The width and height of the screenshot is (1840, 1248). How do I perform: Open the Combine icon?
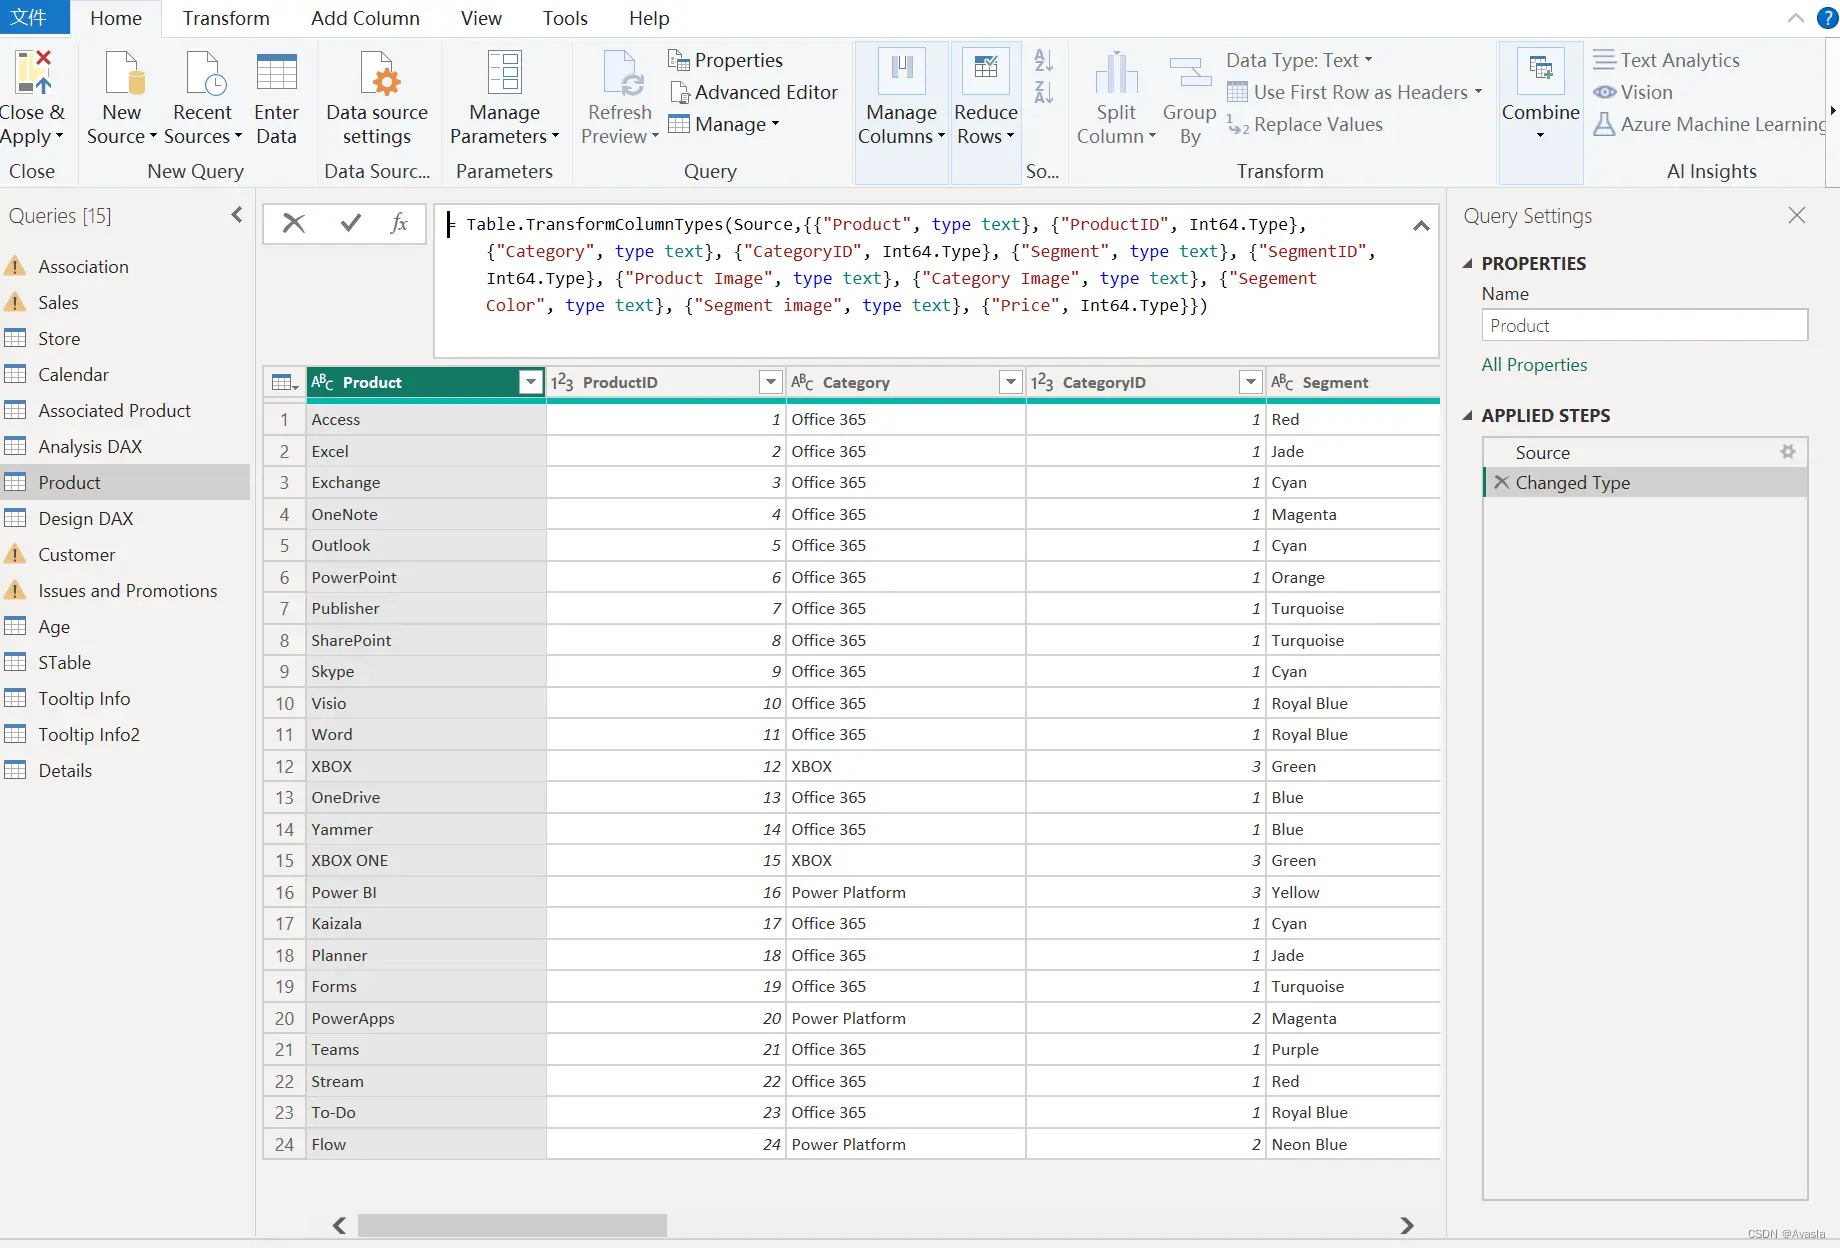click(1540, 70)
